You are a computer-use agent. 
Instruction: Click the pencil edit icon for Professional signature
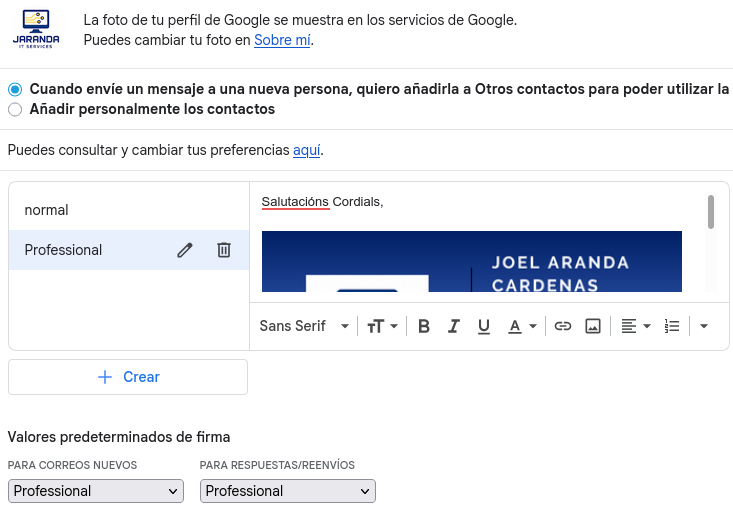coord(184,250)
